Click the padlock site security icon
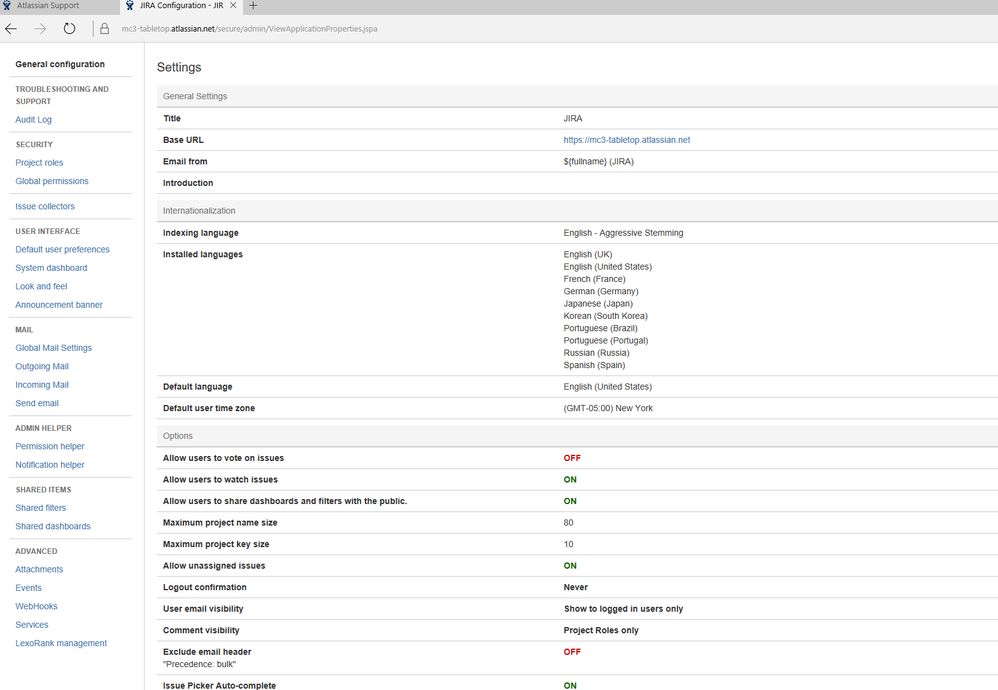 [x=104, y=29]
